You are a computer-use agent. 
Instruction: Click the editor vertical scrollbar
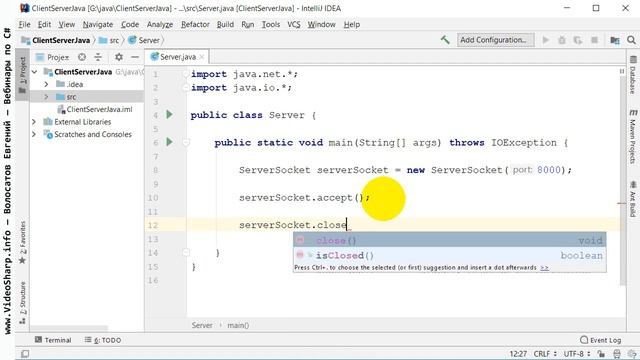pyautogui.click(x=622, y=180)
